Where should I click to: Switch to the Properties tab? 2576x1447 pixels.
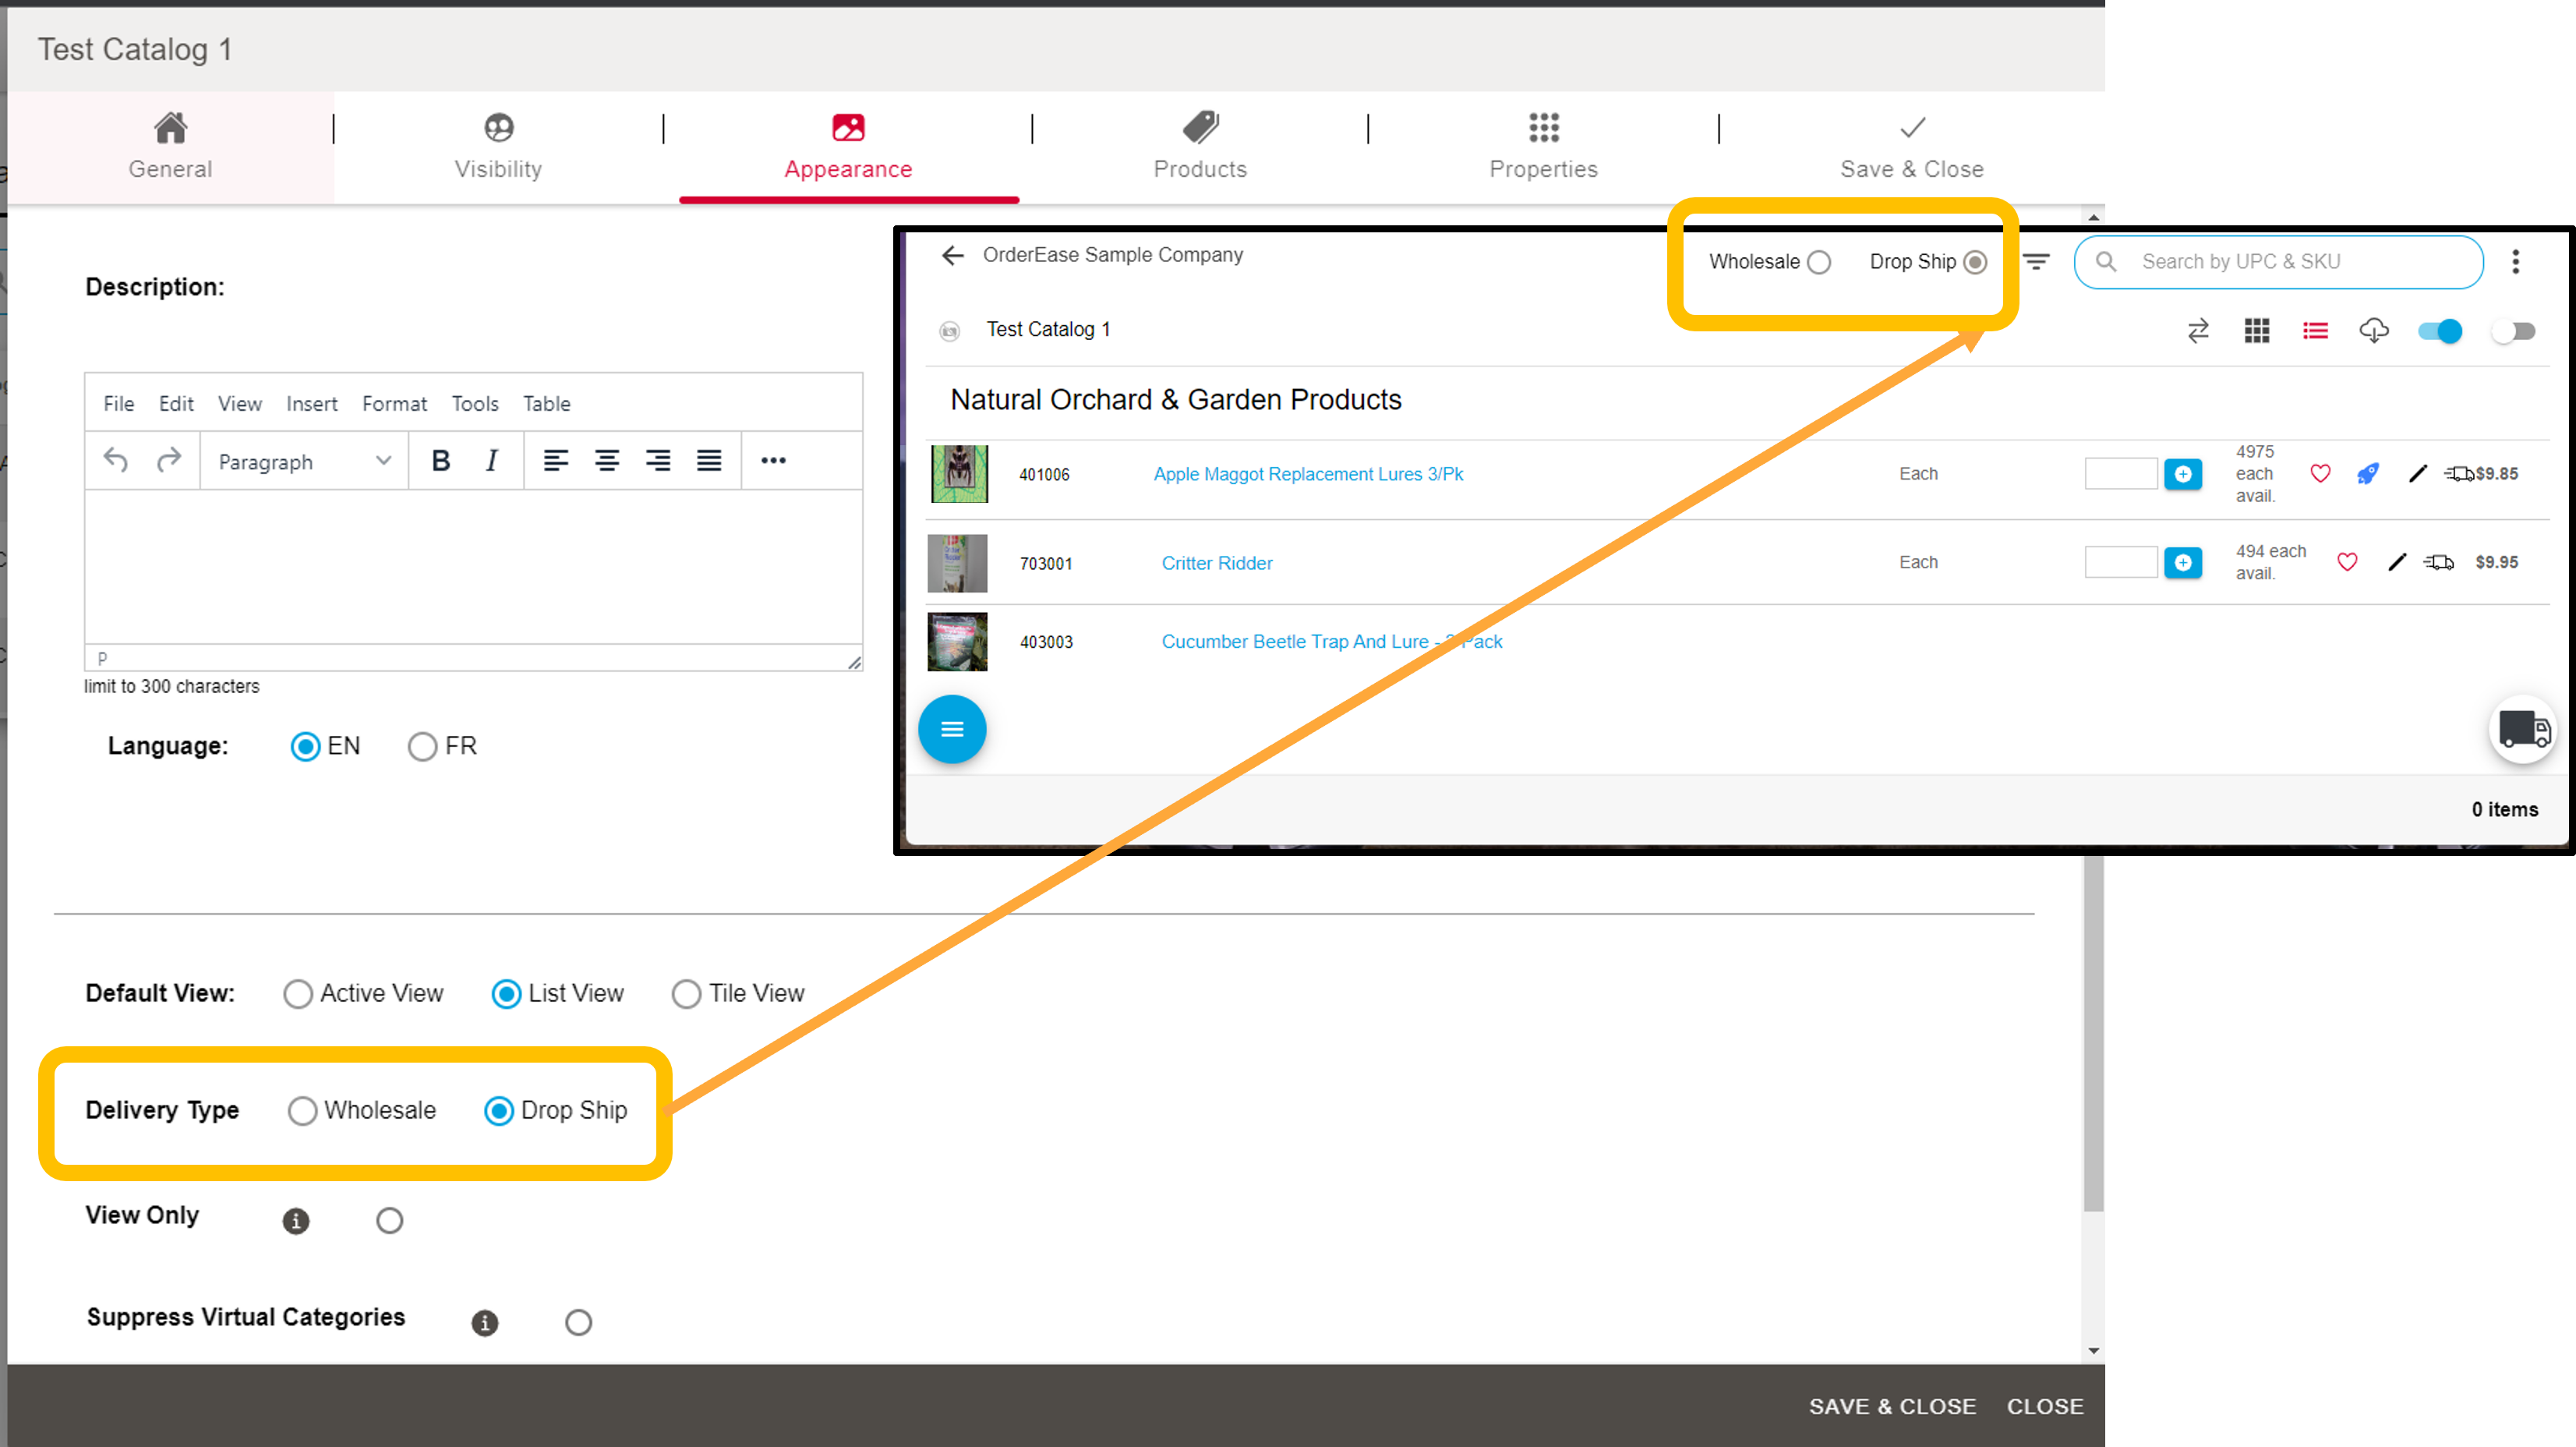1542,146
